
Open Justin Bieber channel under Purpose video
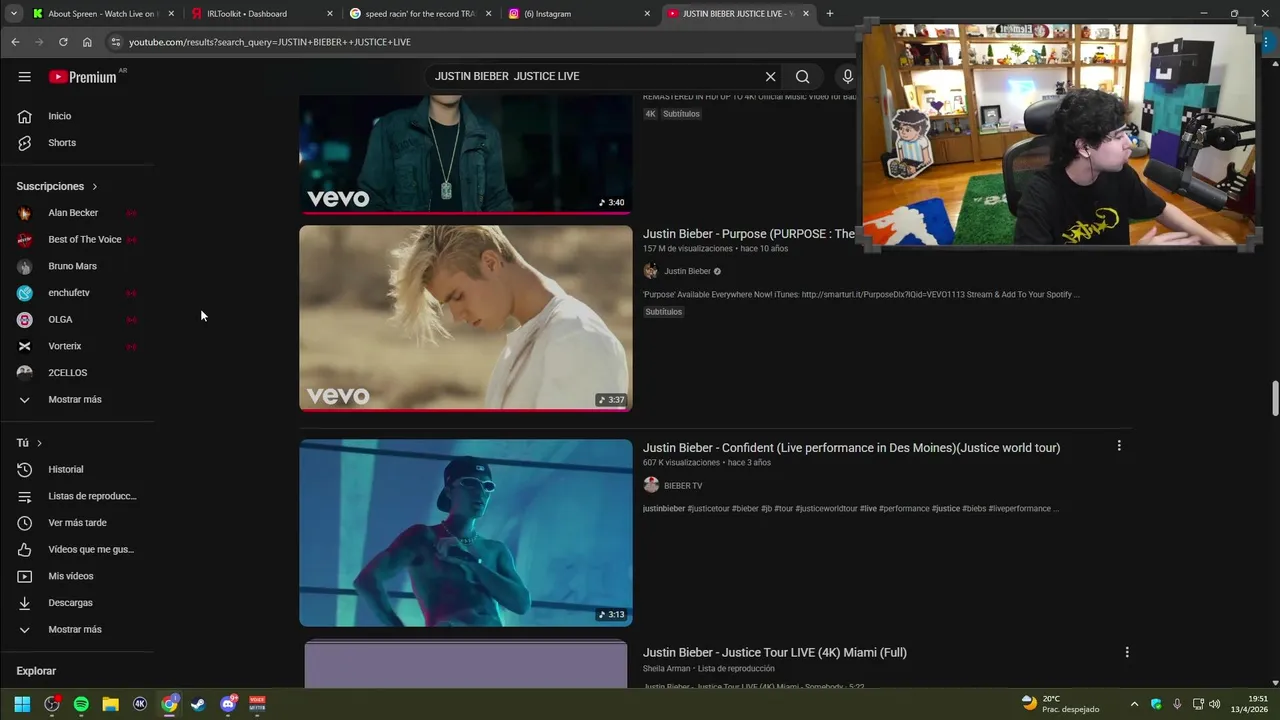pos(687,271)
